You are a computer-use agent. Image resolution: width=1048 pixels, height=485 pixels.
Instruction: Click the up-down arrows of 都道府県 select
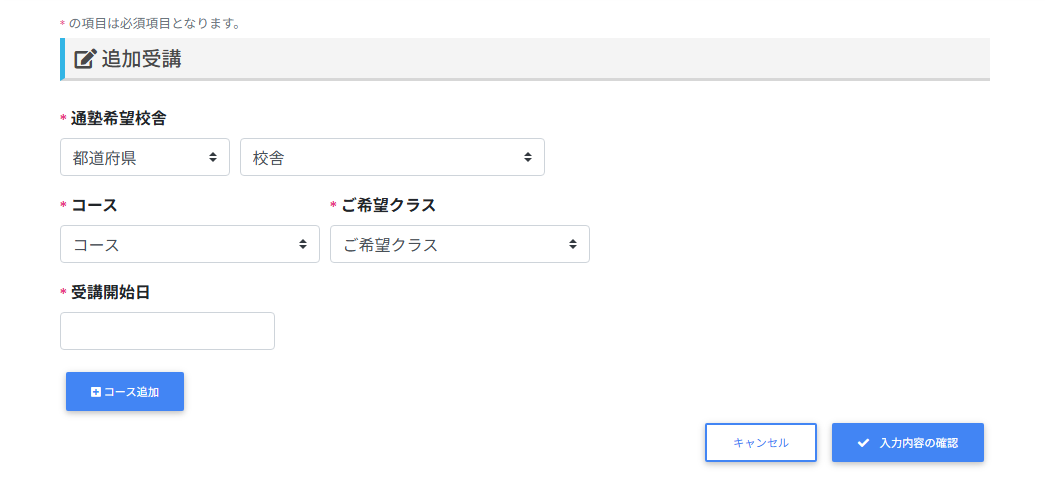pyautogui.click(x=213, y=157)
